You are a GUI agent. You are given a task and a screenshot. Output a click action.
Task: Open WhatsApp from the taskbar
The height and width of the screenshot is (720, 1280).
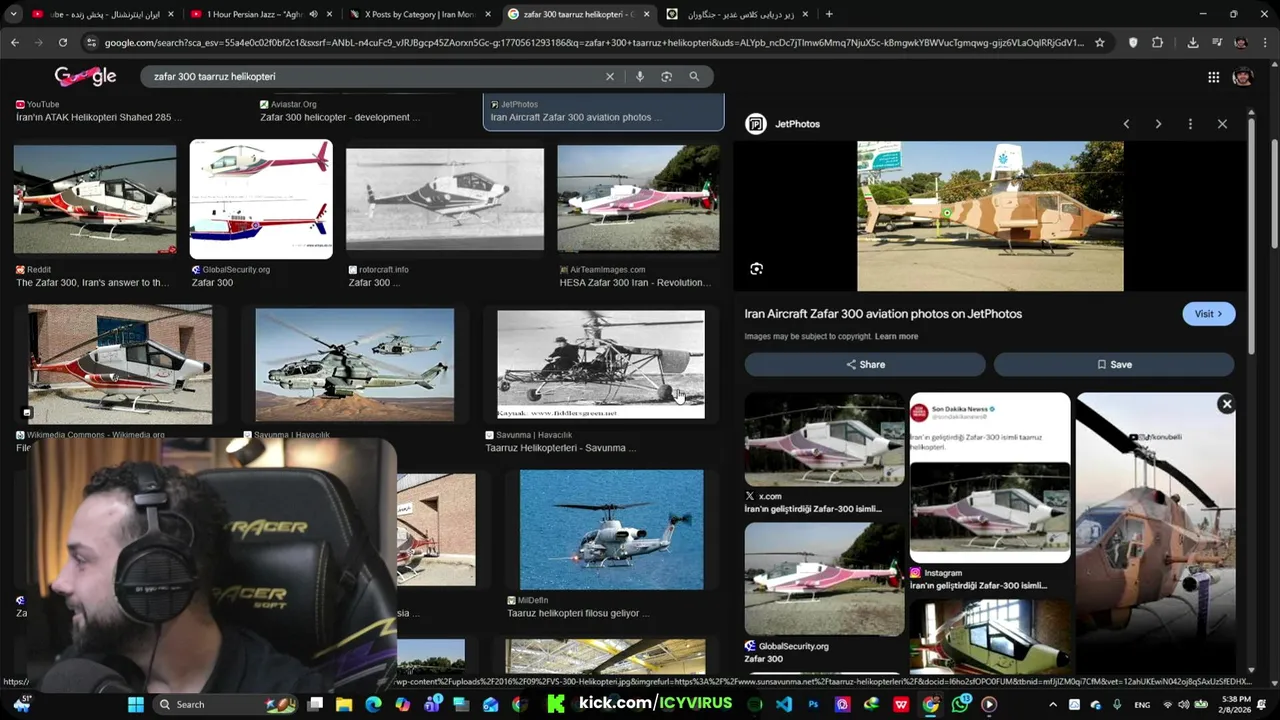[960, 704]
